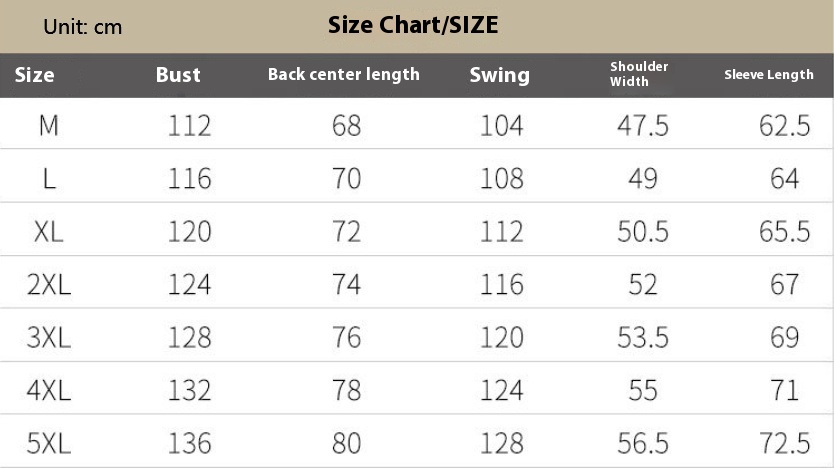
Task: Select the Back center length header
Action: 344,74
